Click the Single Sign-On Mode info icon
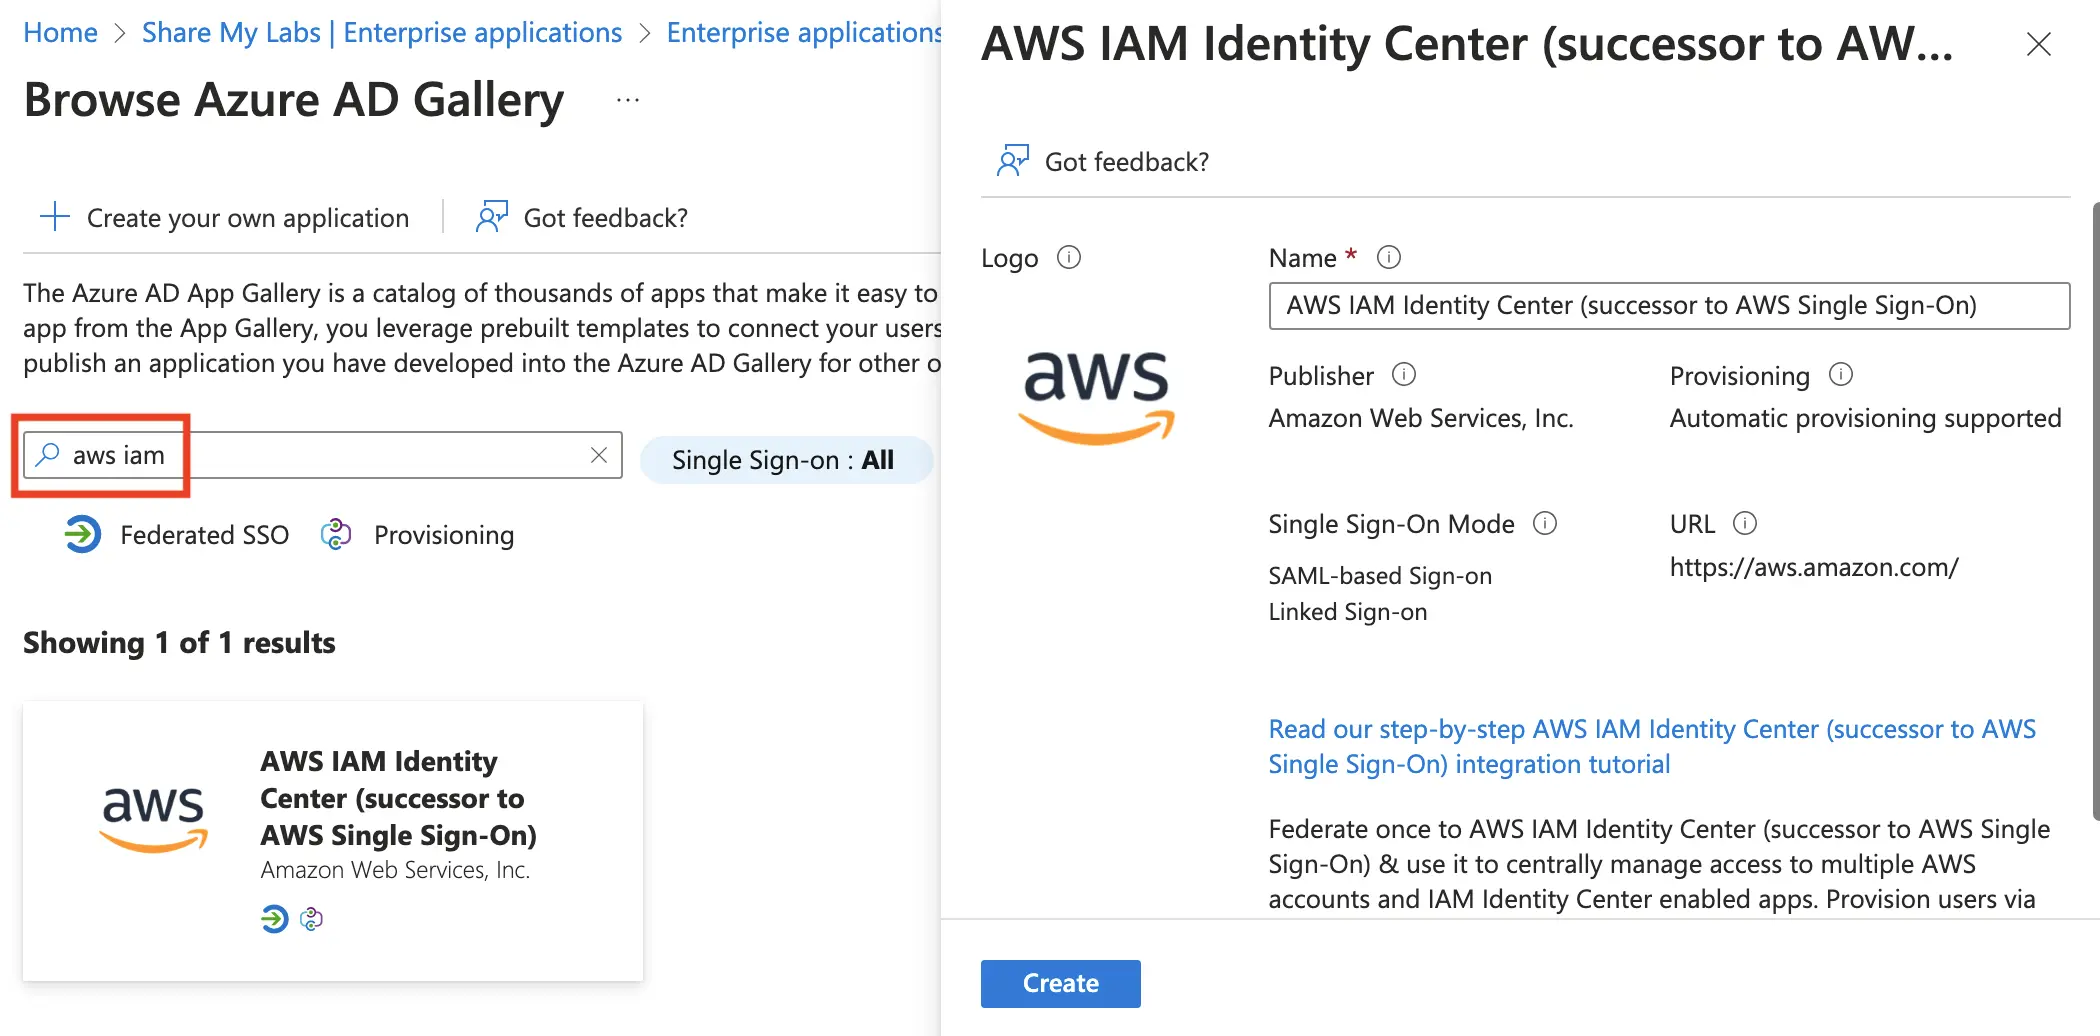 1545,523
